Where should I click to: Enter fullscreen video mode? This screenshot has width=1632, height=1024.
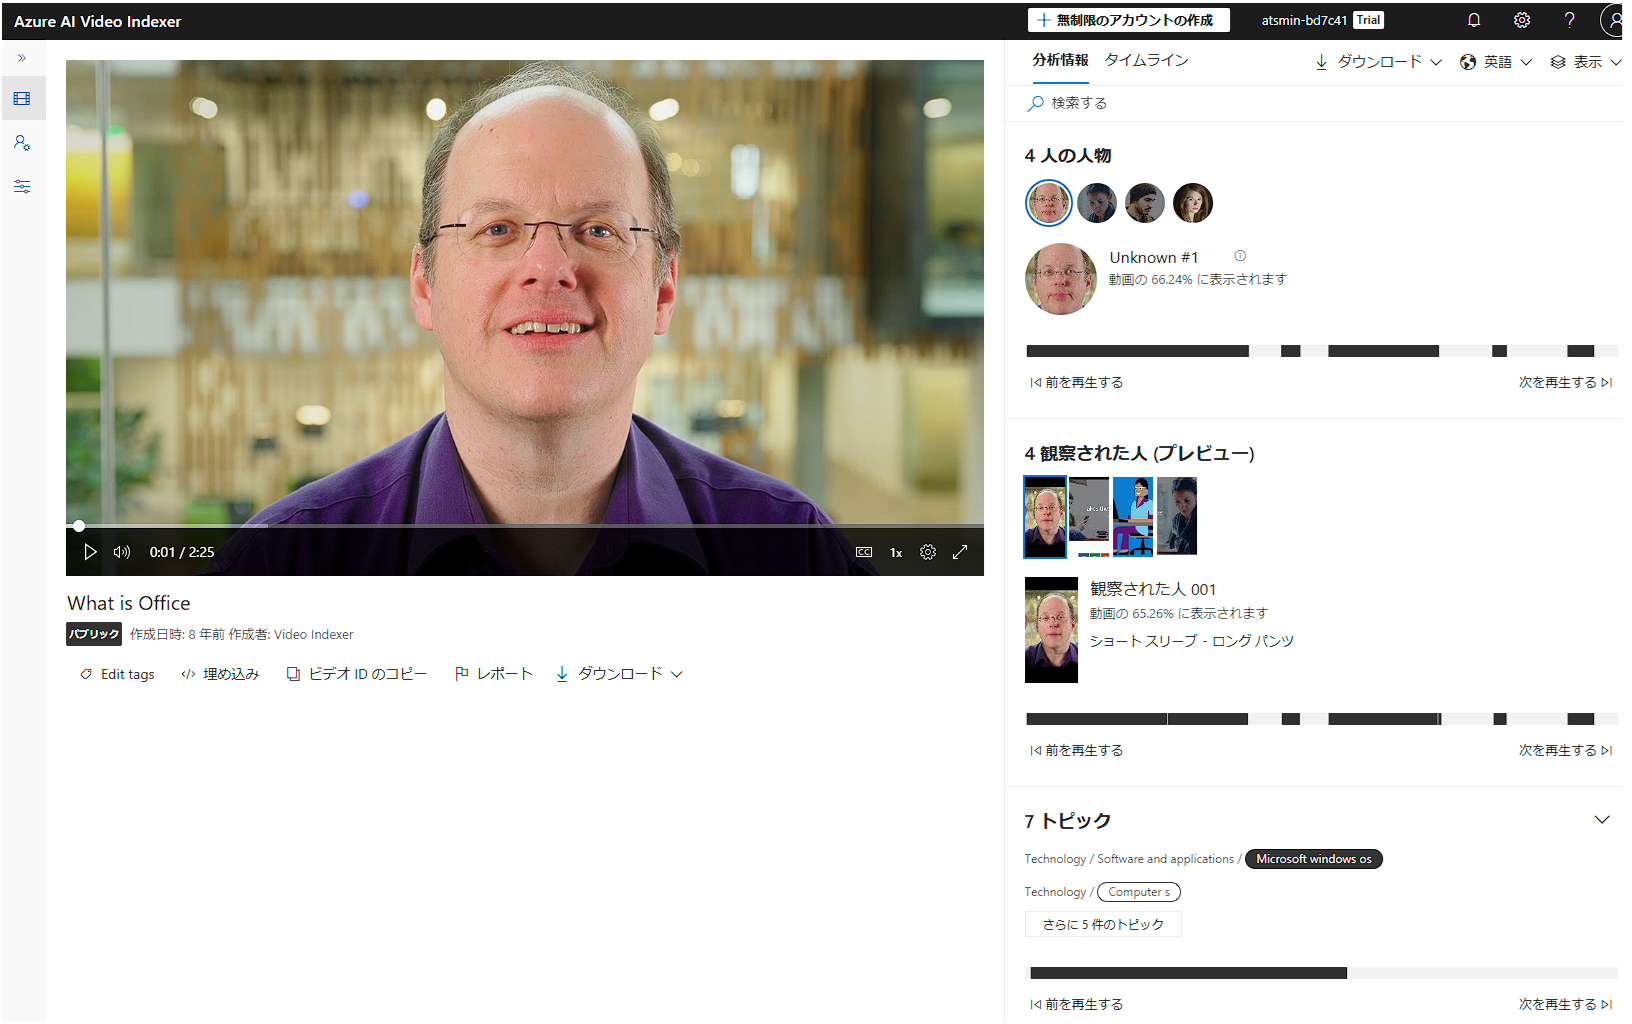pyautogui.click(x=960, y=552)
